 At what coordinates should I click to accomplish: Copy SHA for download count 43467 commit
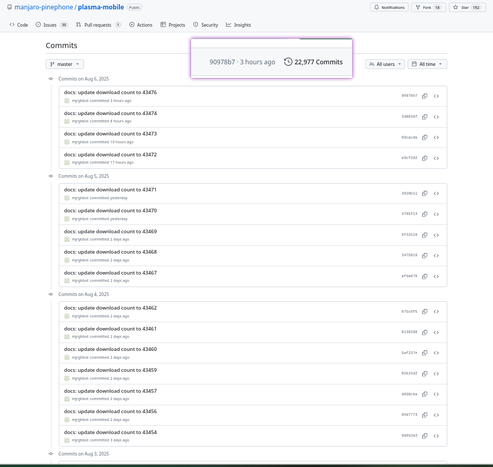click(425, 276)
